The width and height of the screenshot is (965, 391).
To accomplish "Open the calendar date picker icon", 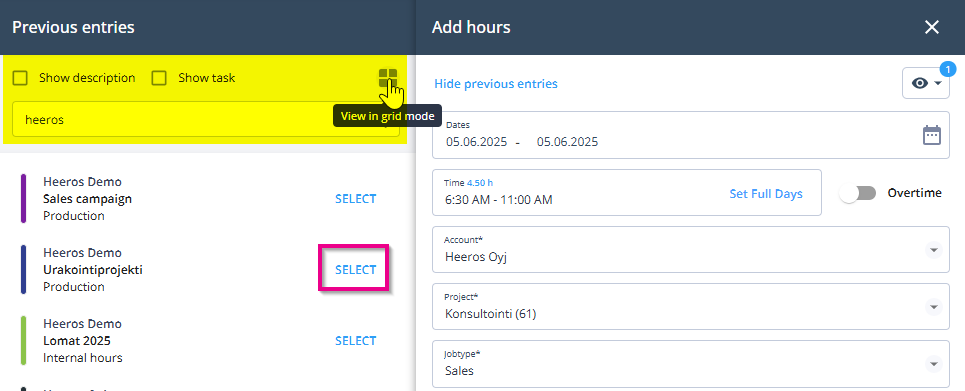I will coord(932,135).
